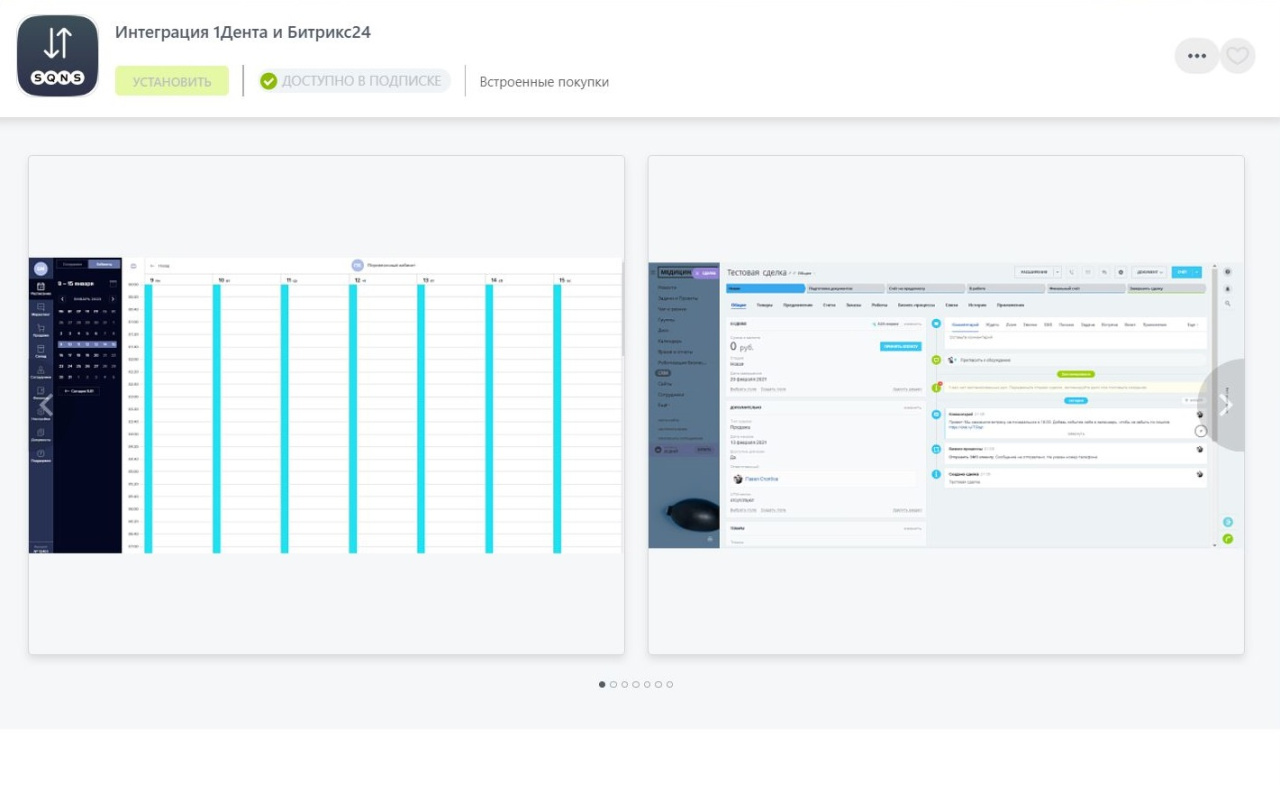Select the fifth carousel pagination dot

[647, 684]
